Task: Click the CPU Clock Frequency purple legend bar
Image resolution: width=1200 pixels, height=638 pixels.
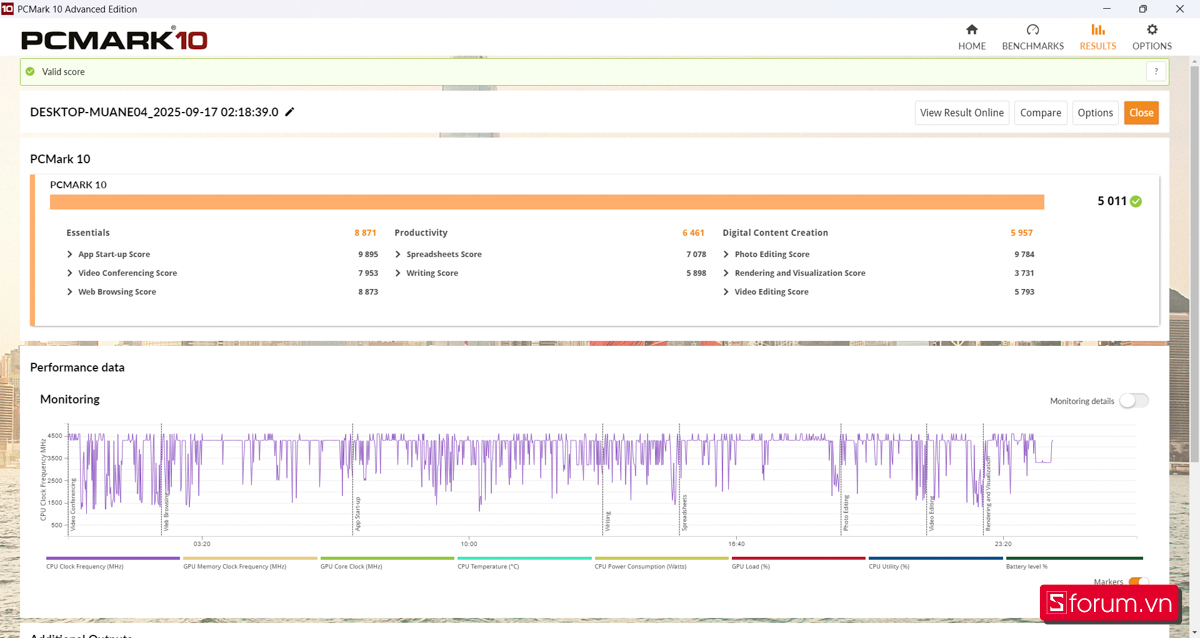Action: pos(113,559)
